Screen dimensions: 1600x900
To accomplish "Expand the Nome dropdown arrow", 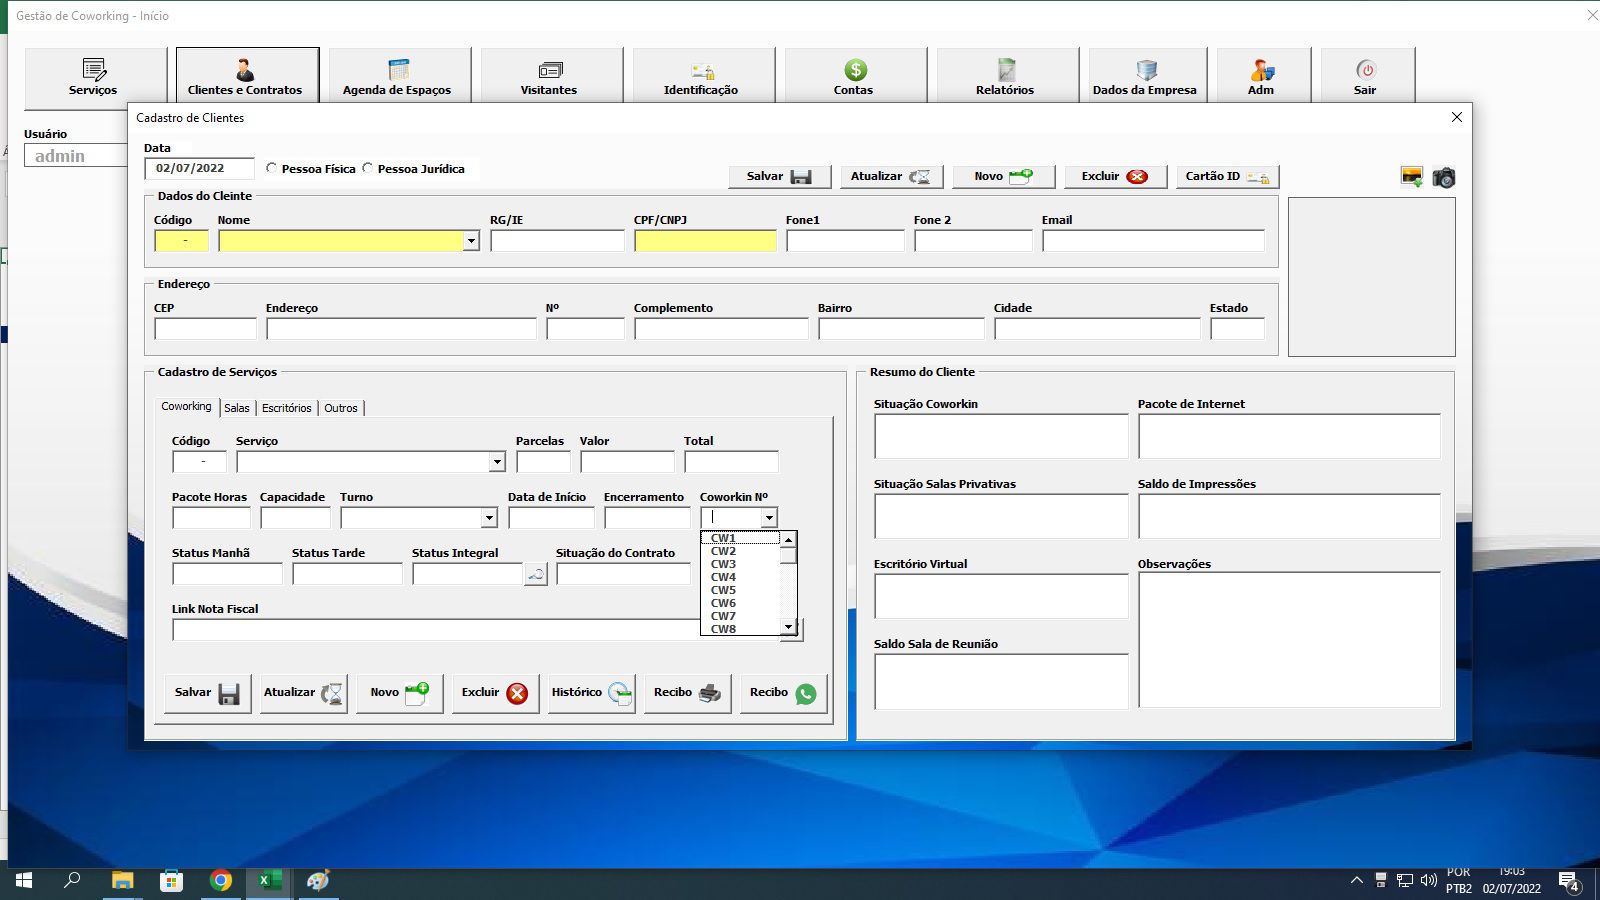I will (x=471, y=242).
